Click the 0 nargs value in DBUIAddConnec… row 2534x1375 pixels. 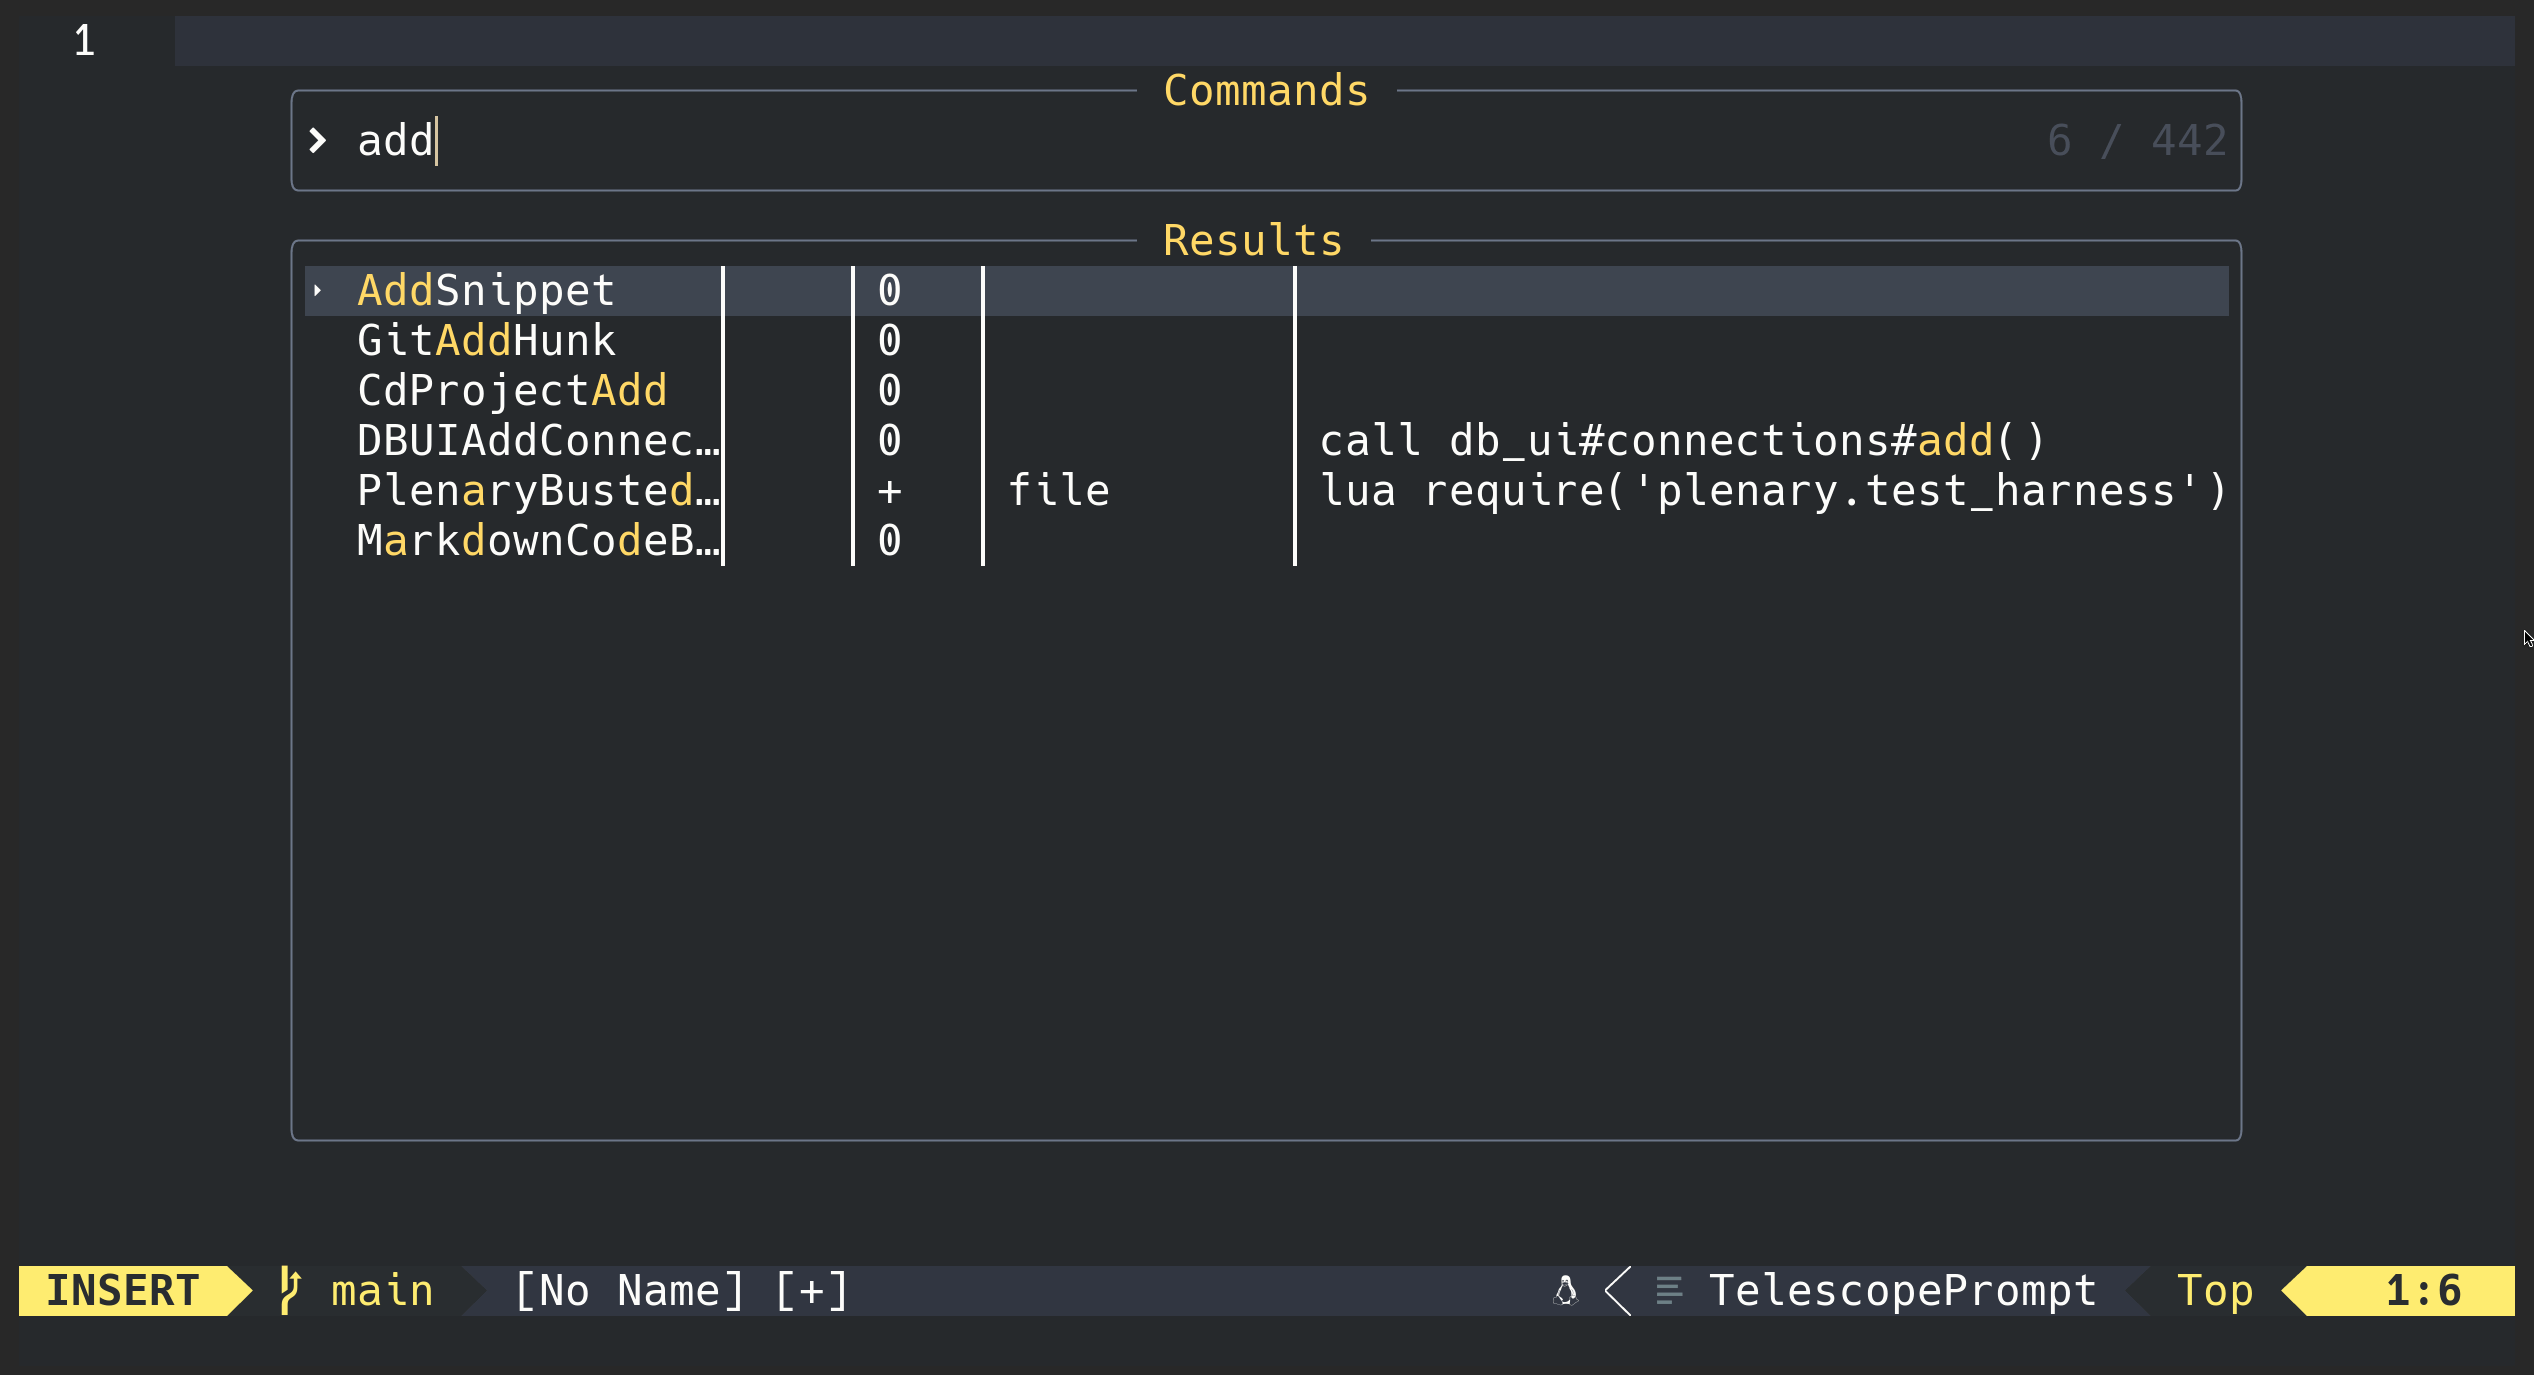[x=889, y=440]
